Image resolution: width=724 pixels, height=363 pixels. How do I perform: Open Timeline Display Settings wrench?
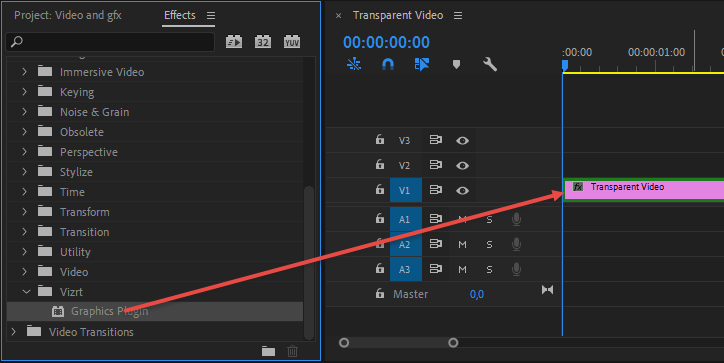[490, 64]
